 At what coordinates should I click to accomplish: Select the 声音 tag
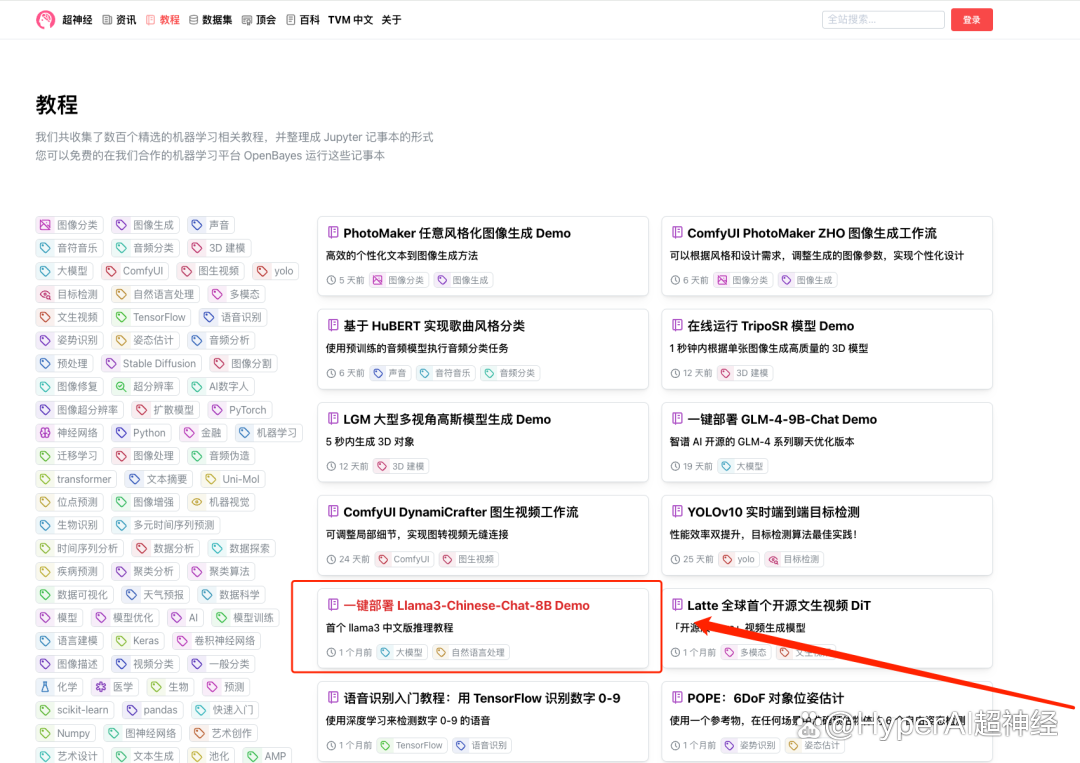[x=211, y=224]
